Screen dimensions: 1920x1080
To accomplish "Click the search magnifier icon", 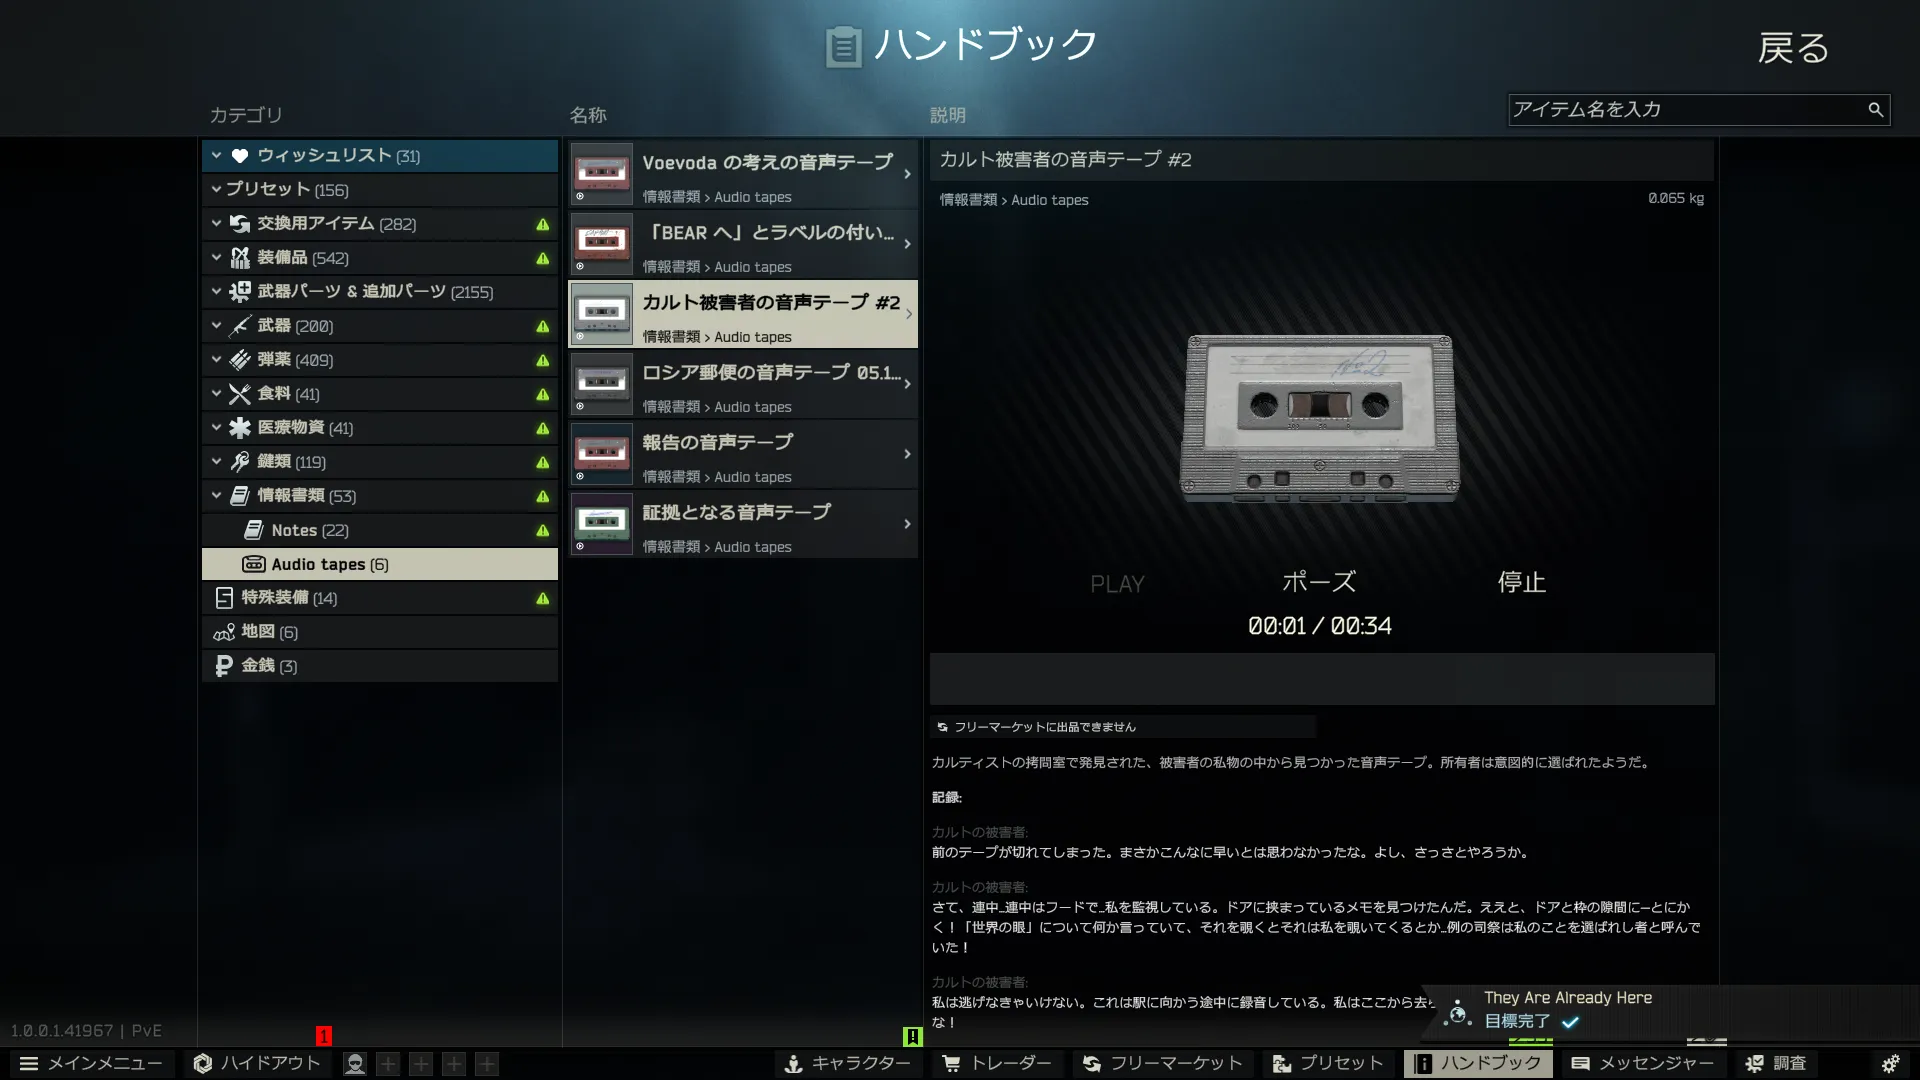I will [x=1875, y=110].
